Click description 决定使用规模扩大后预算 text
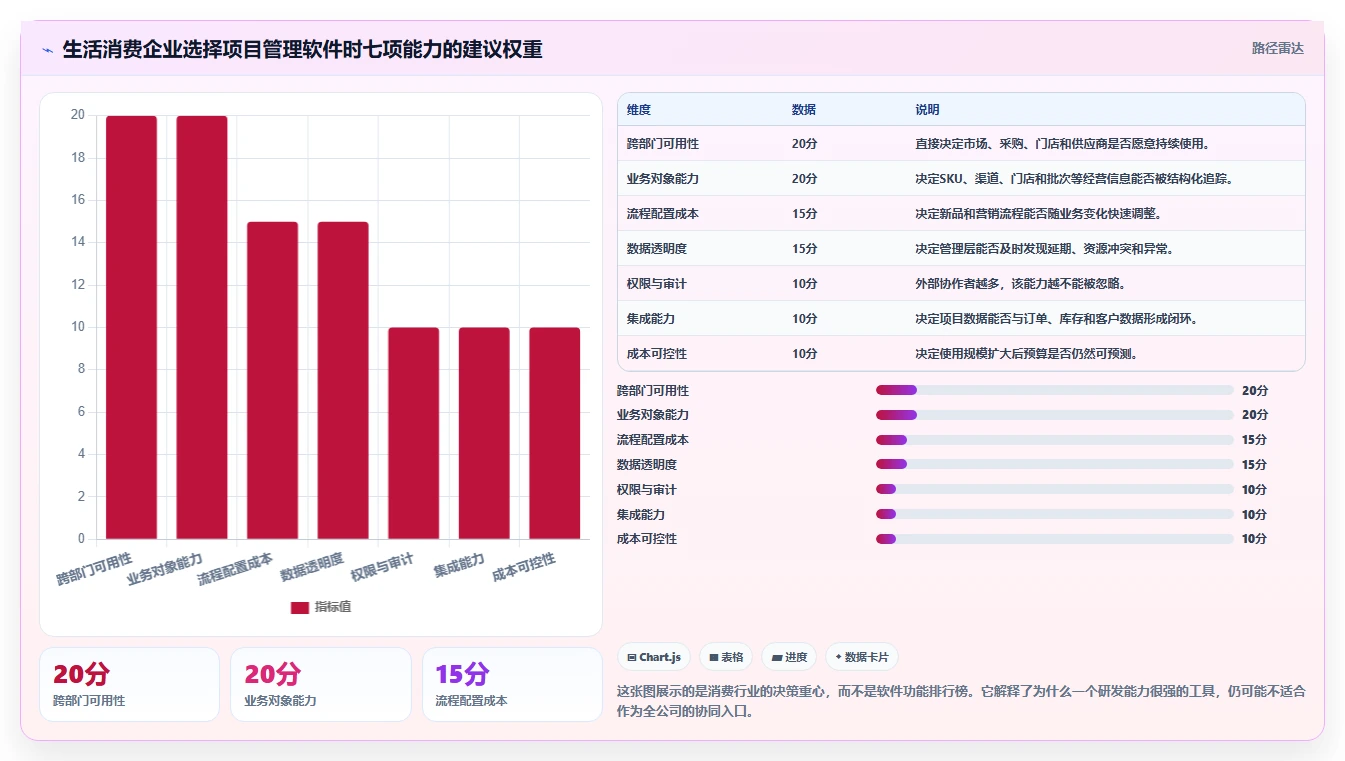Image resolution: width=1345 pixels, height=761 pixels. (1026, 354)
